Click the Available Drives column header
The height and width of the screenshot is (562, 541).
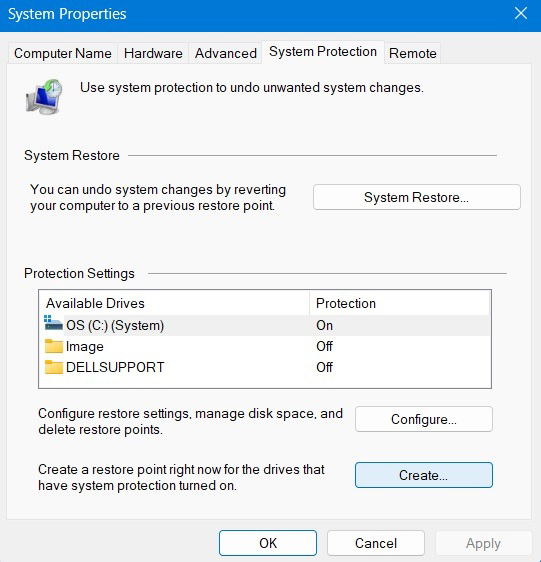[174, 303]
